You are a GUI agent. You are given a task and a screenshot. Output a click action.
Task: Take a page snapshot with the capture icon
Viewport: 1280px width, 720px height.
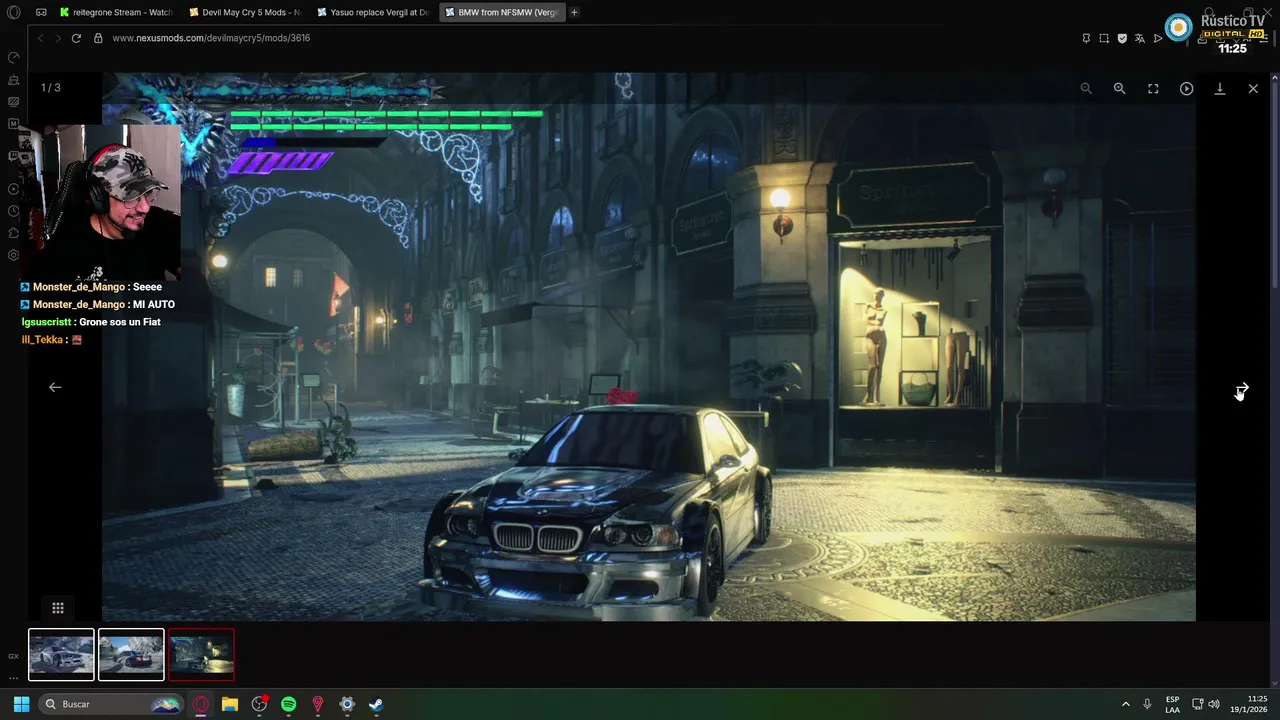pos(1104,38)
